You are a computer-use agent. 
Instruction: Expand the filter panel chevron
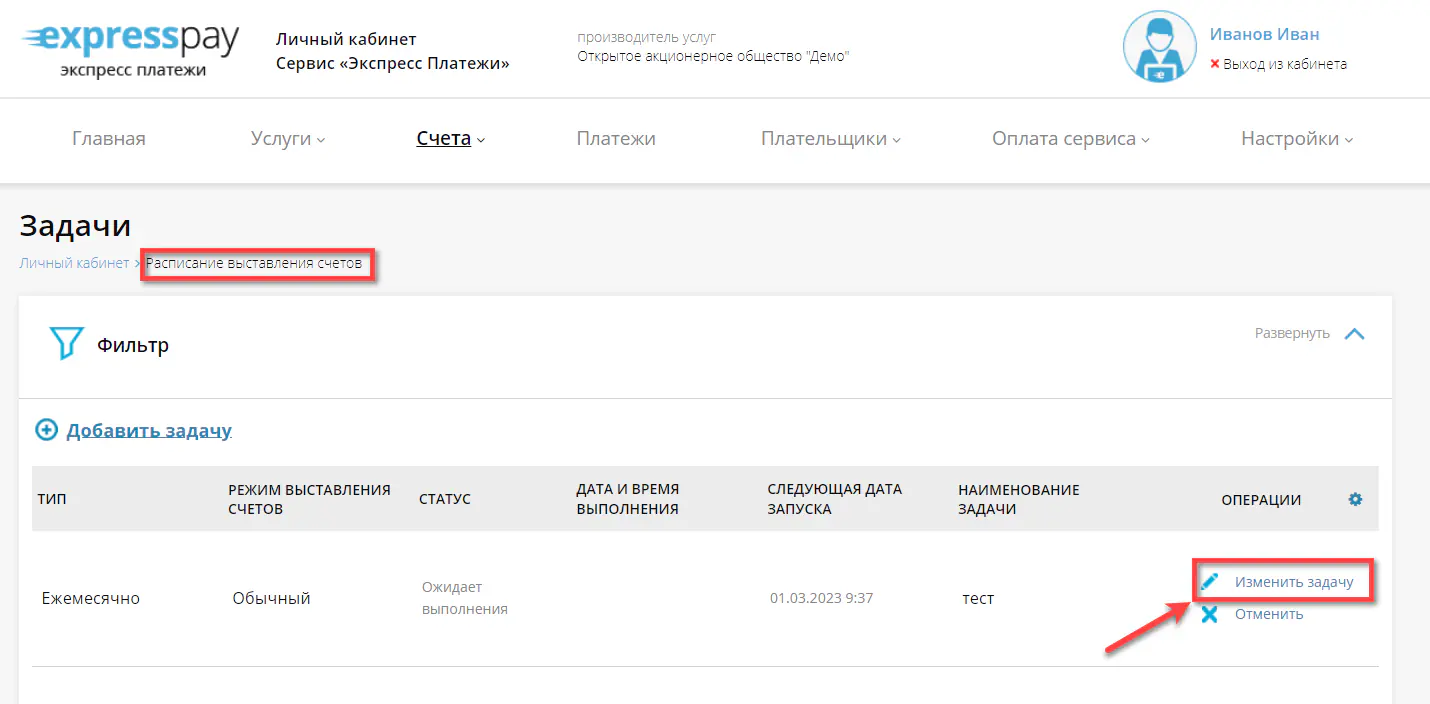tap(1354, 334)
